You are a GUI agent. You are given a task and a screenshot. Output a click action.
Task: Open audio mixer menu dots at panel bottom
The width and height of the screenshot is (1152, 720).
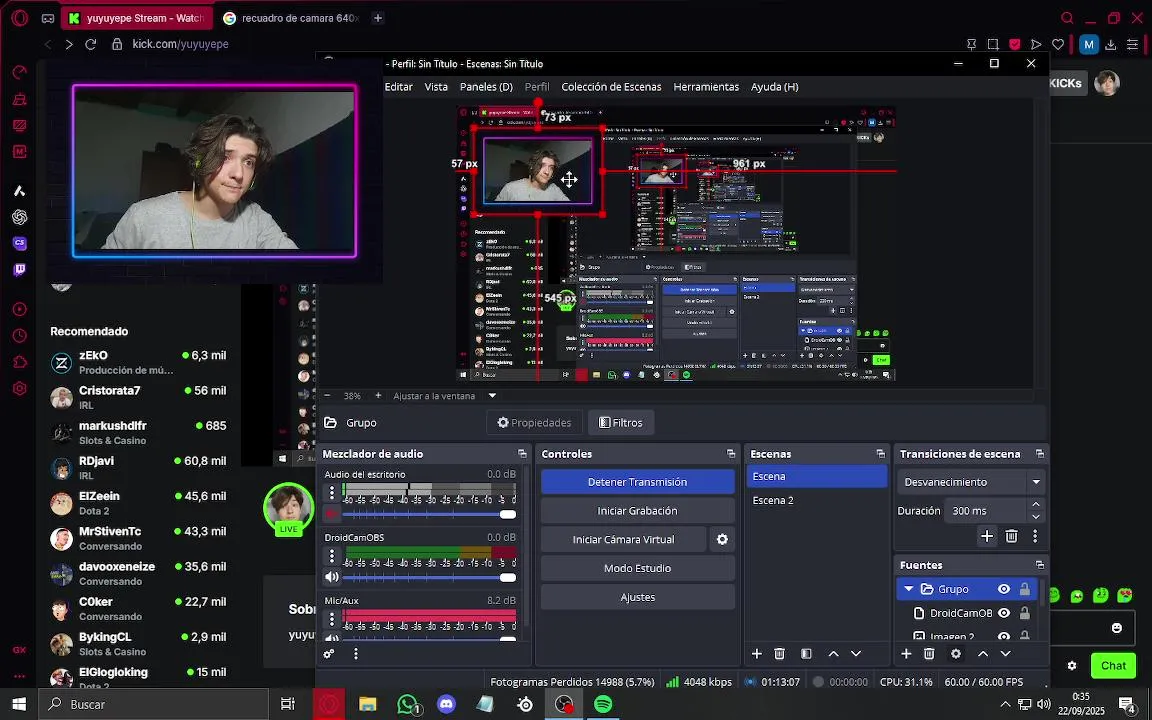pyautogui.click(x=356, y=653)
